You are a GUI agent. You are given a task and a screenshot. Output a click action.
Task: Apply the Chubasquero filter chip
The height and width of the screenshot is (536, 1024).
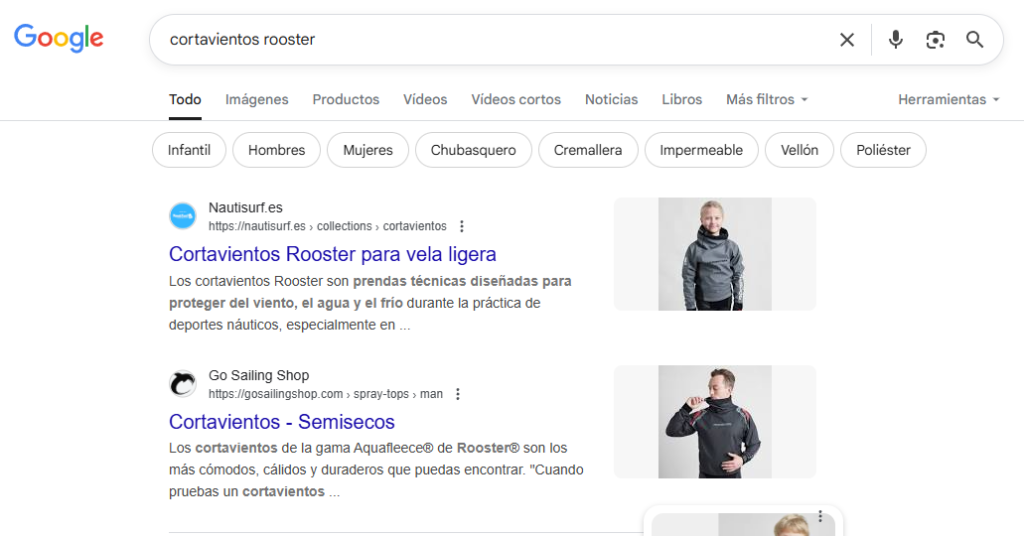click(x=473, y=150)
